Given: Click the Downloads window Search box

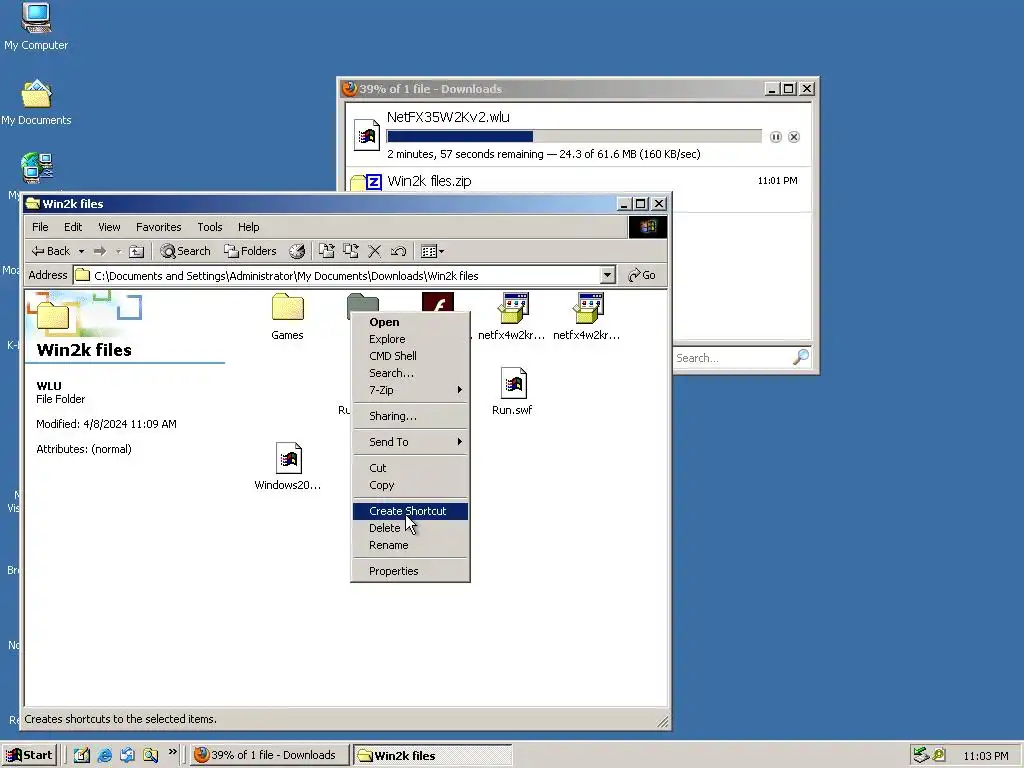Looking at the screenshot, I should [732, 358].
